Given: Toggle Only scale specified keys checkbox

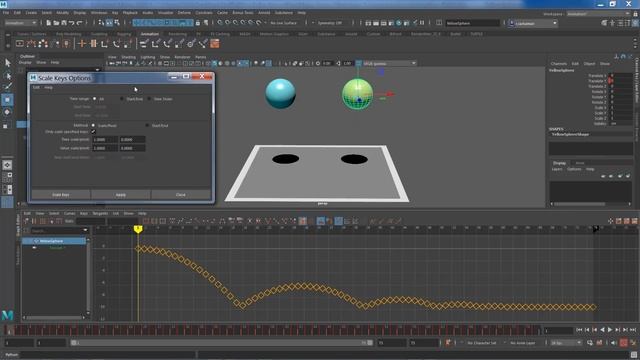Looking at the screenshot, I should 93,132.
